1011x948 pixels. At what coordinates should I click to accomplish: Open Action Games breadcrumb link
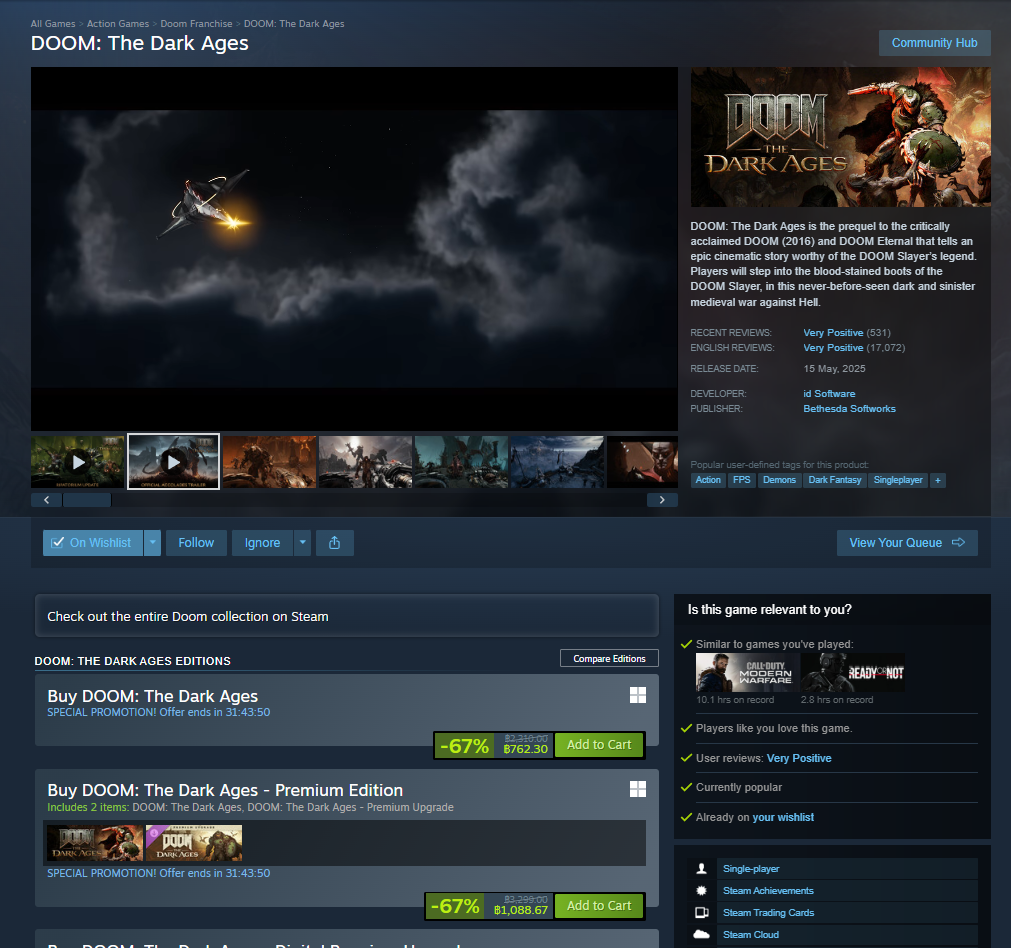tap(118, 24)
